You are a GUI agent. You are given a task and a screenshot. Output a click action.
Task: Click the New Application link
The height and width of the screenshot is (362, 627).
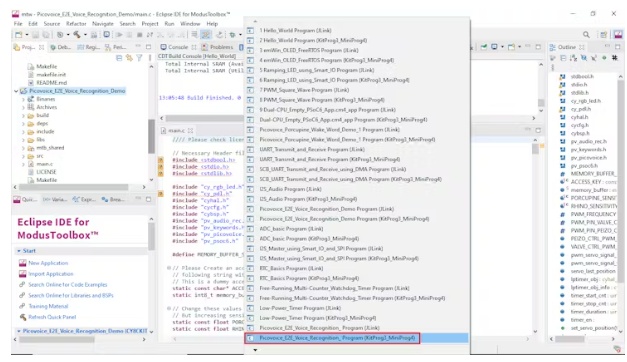(48, 263)
